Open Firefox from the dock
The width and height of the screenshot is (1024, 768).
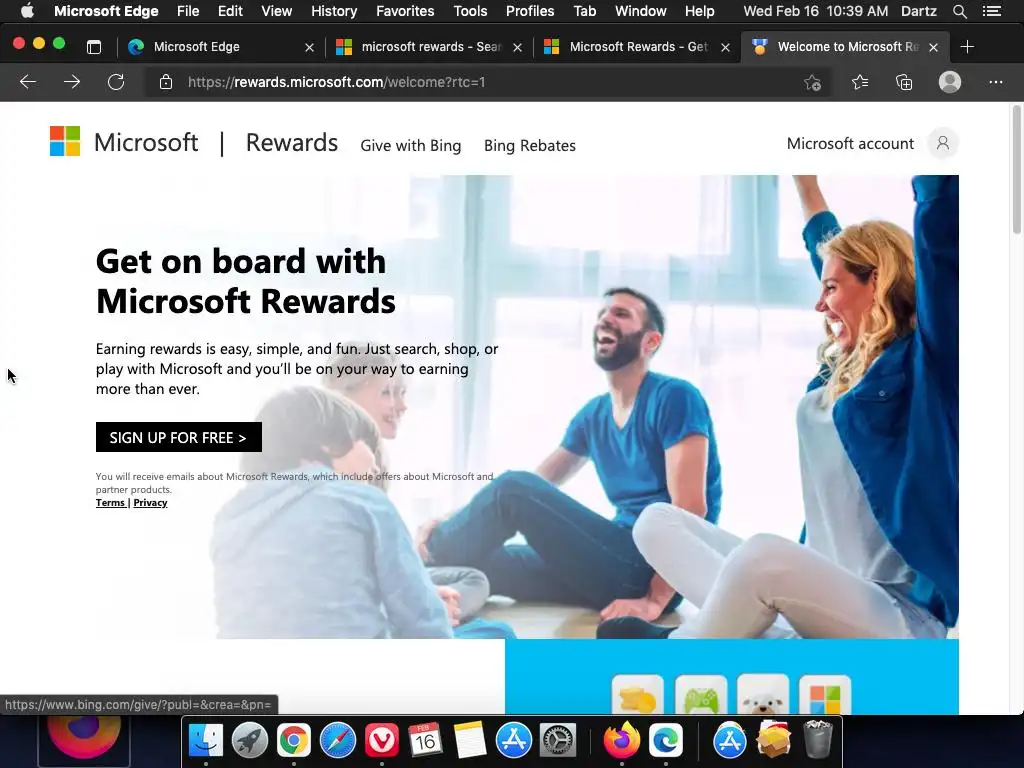(x=622, y=740)
